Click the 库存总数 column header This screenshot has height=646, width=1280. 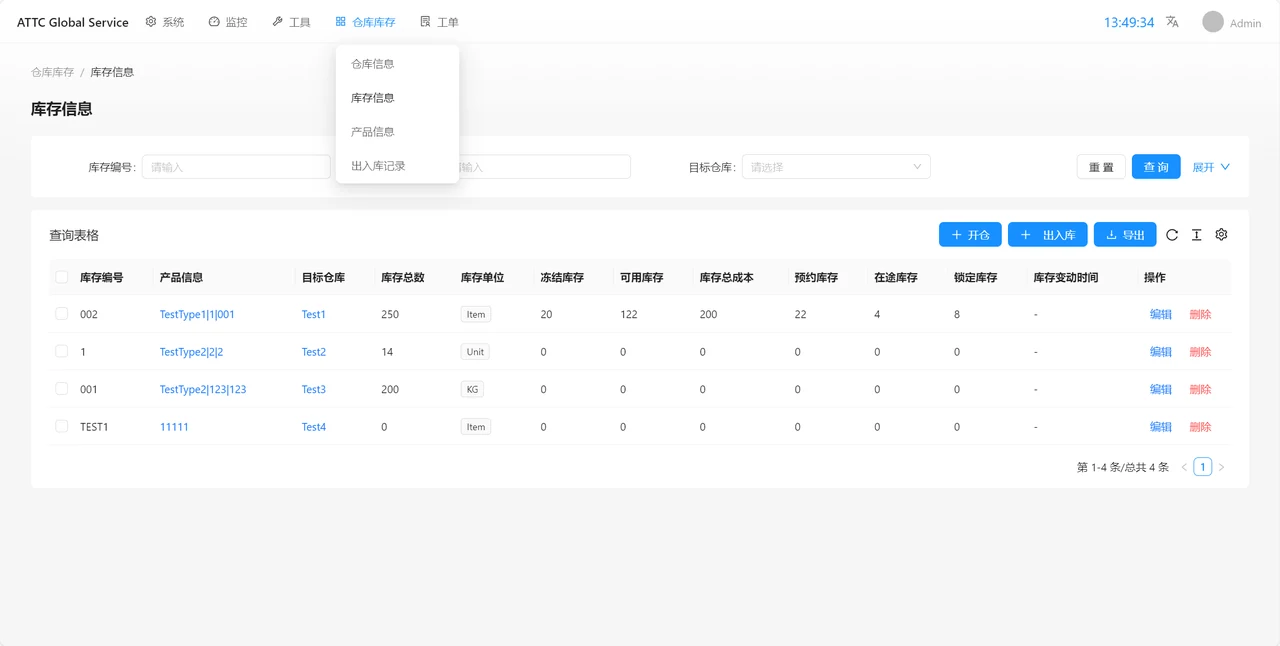403,277
